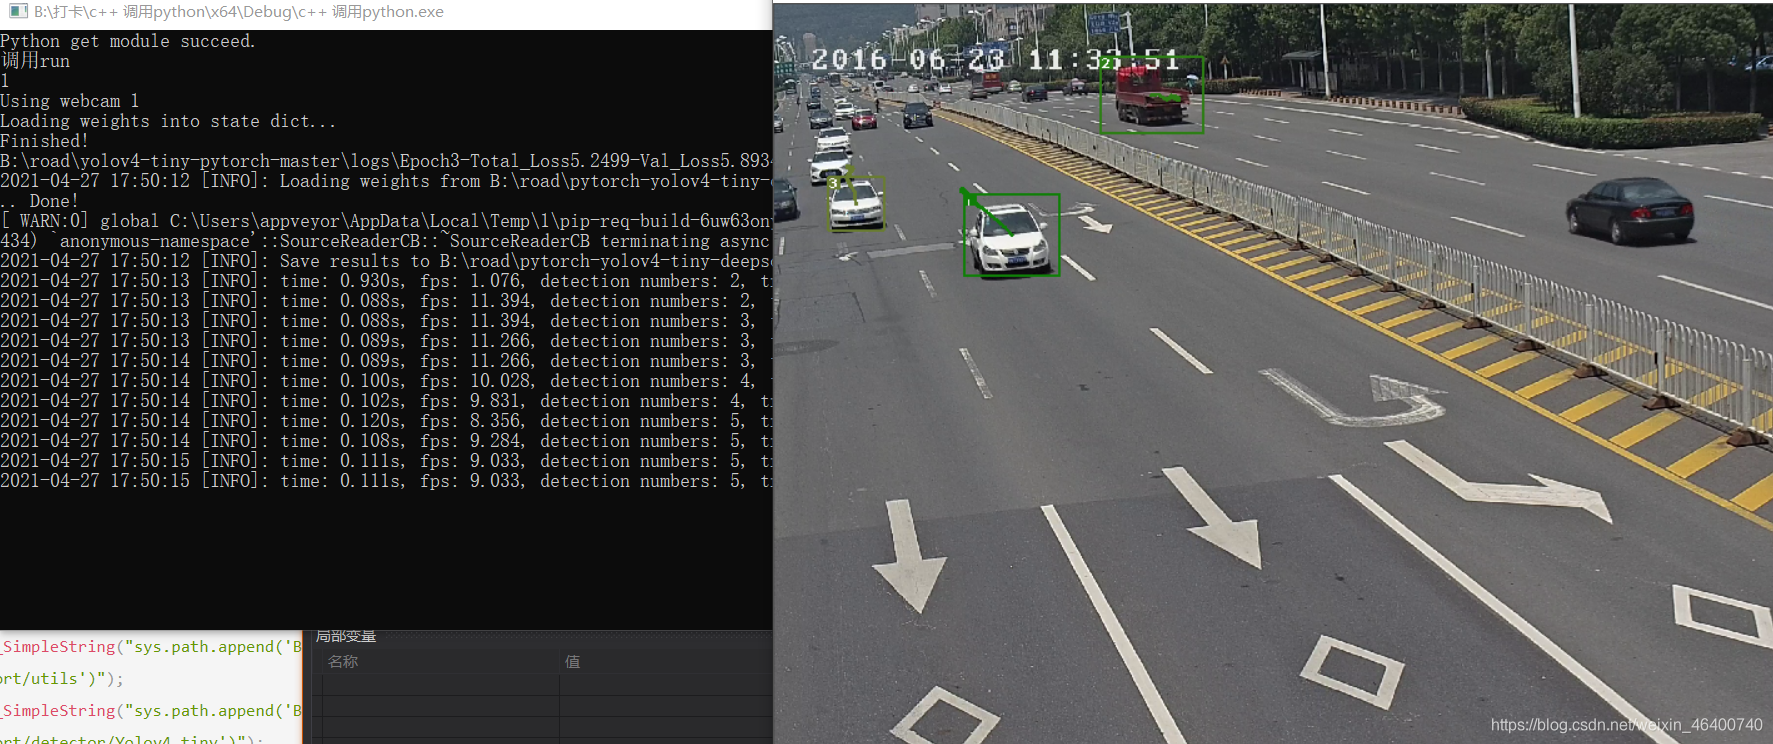Click the '值' column header
This screenshot has height=744, width=1773.
573,662
